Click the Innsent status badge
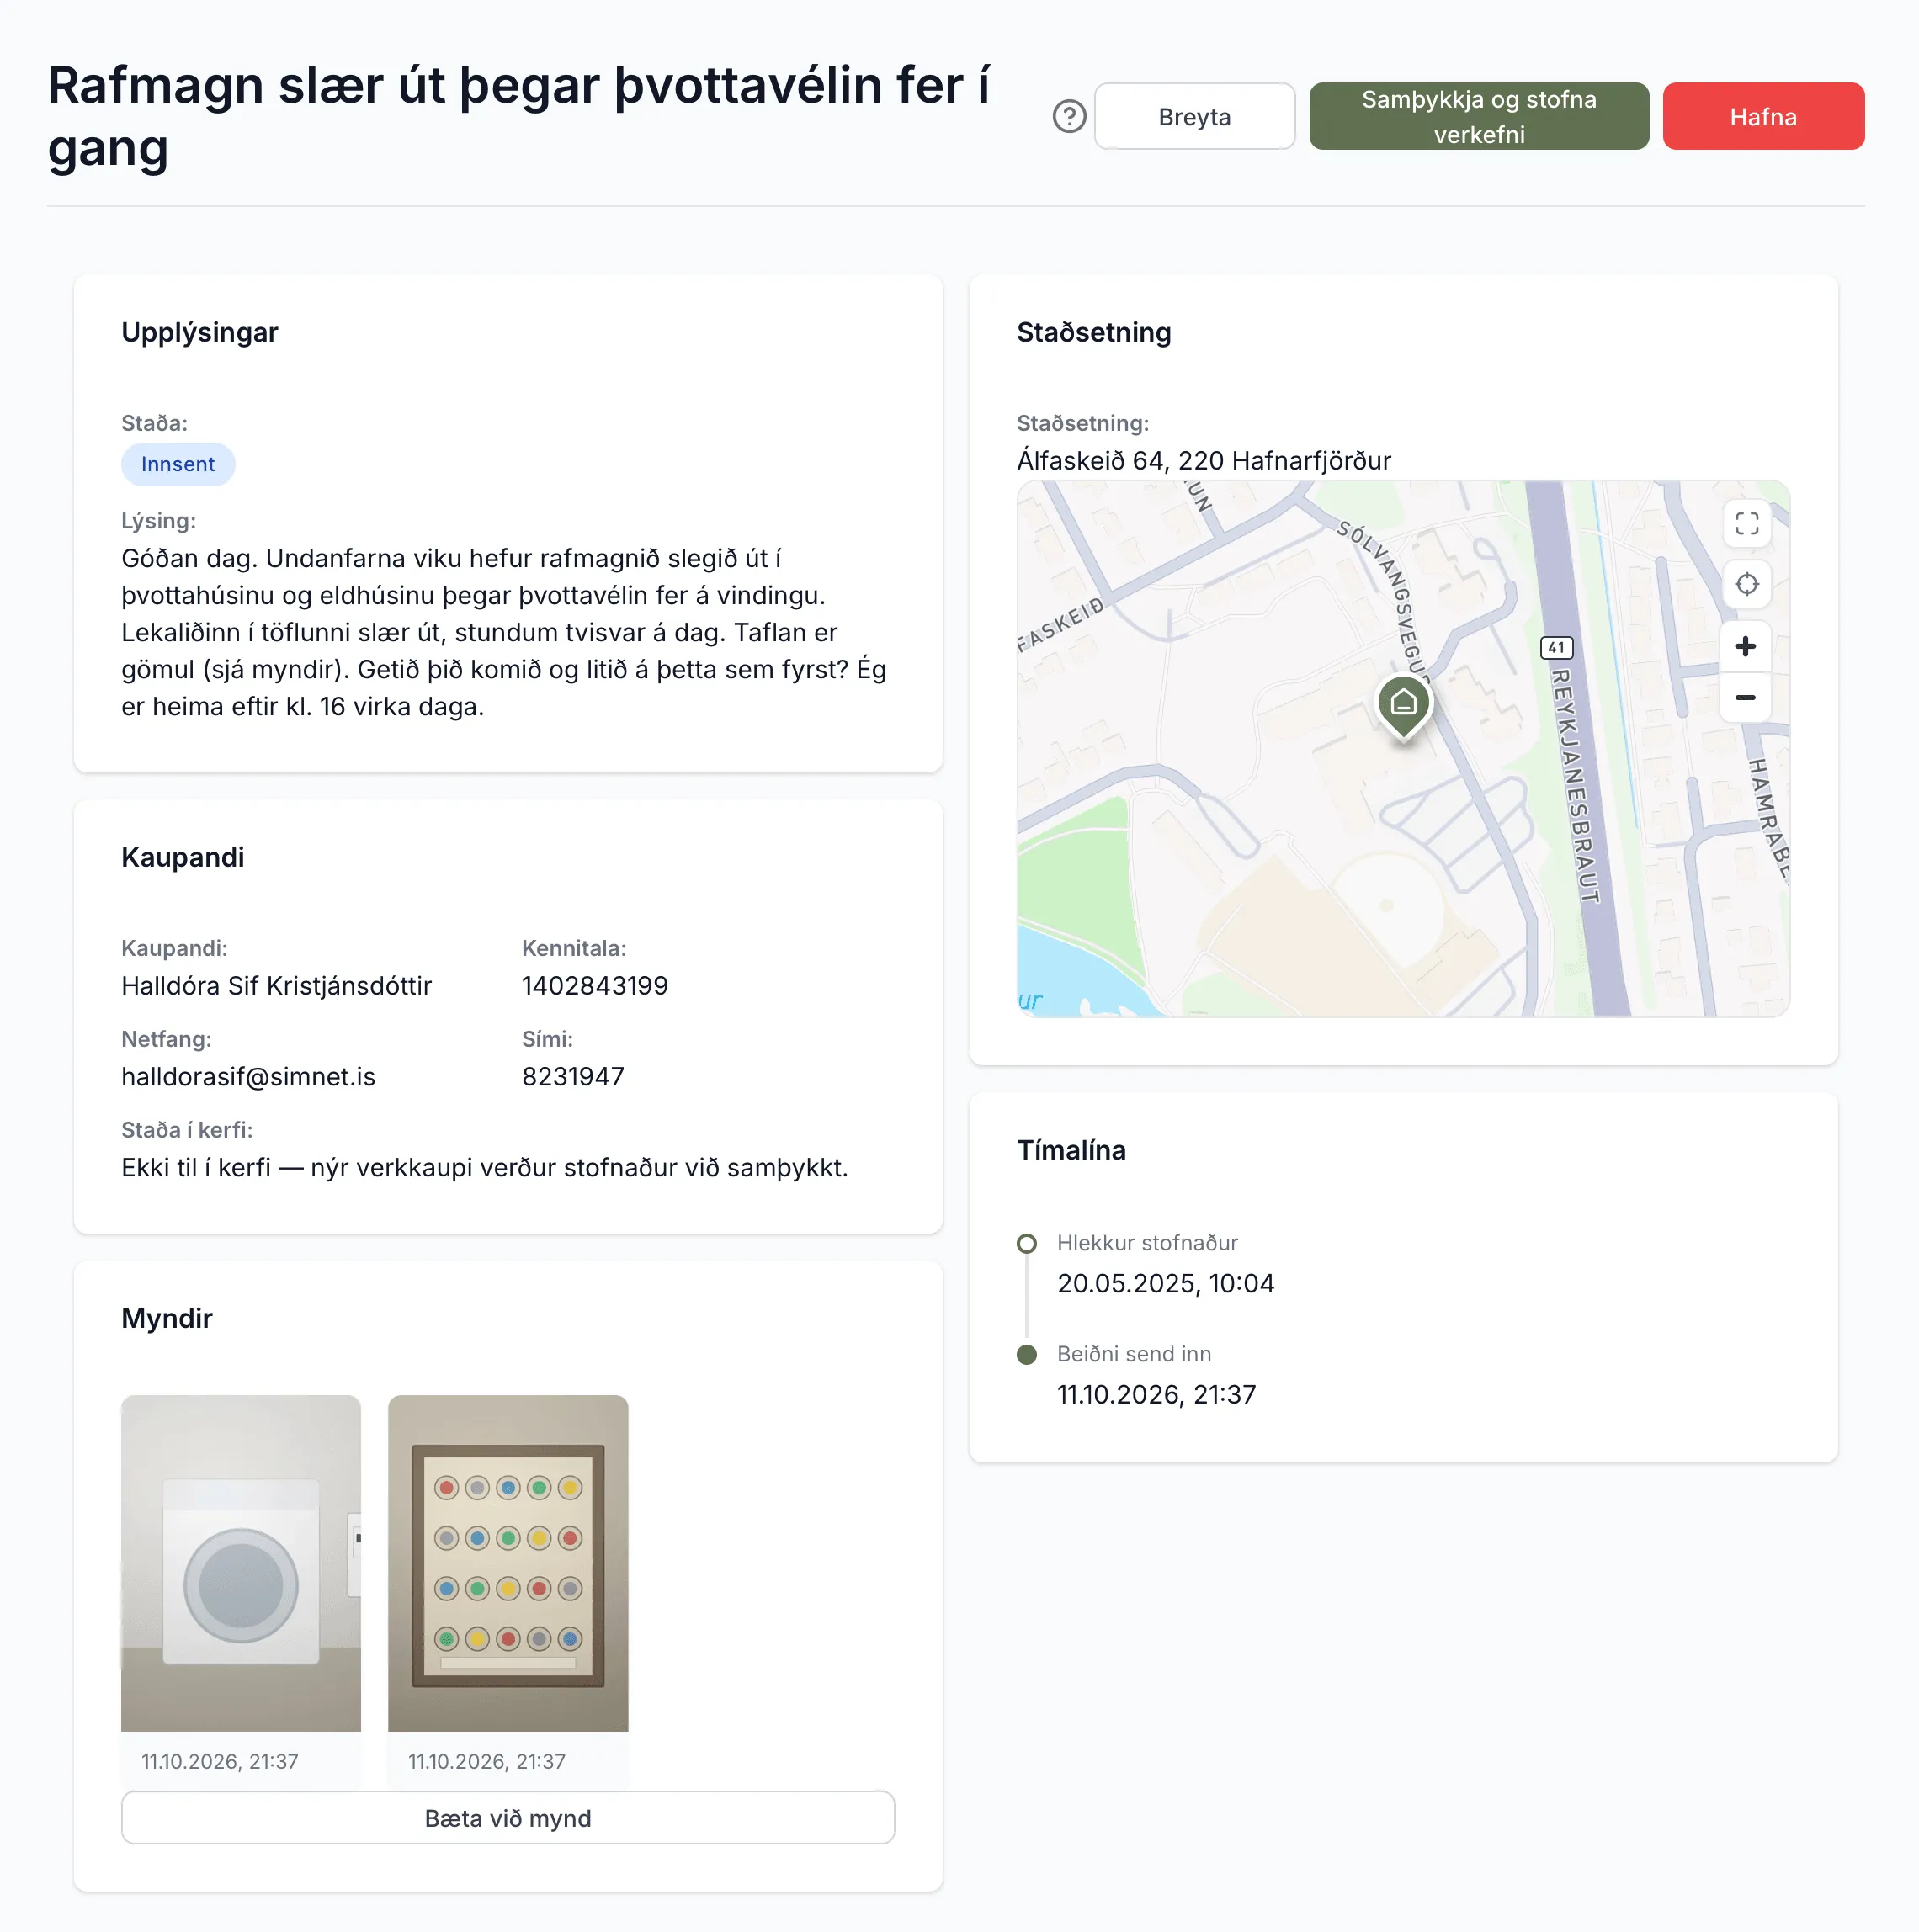The height and width of the screenshot is (1932, 1919). point(178,465)
